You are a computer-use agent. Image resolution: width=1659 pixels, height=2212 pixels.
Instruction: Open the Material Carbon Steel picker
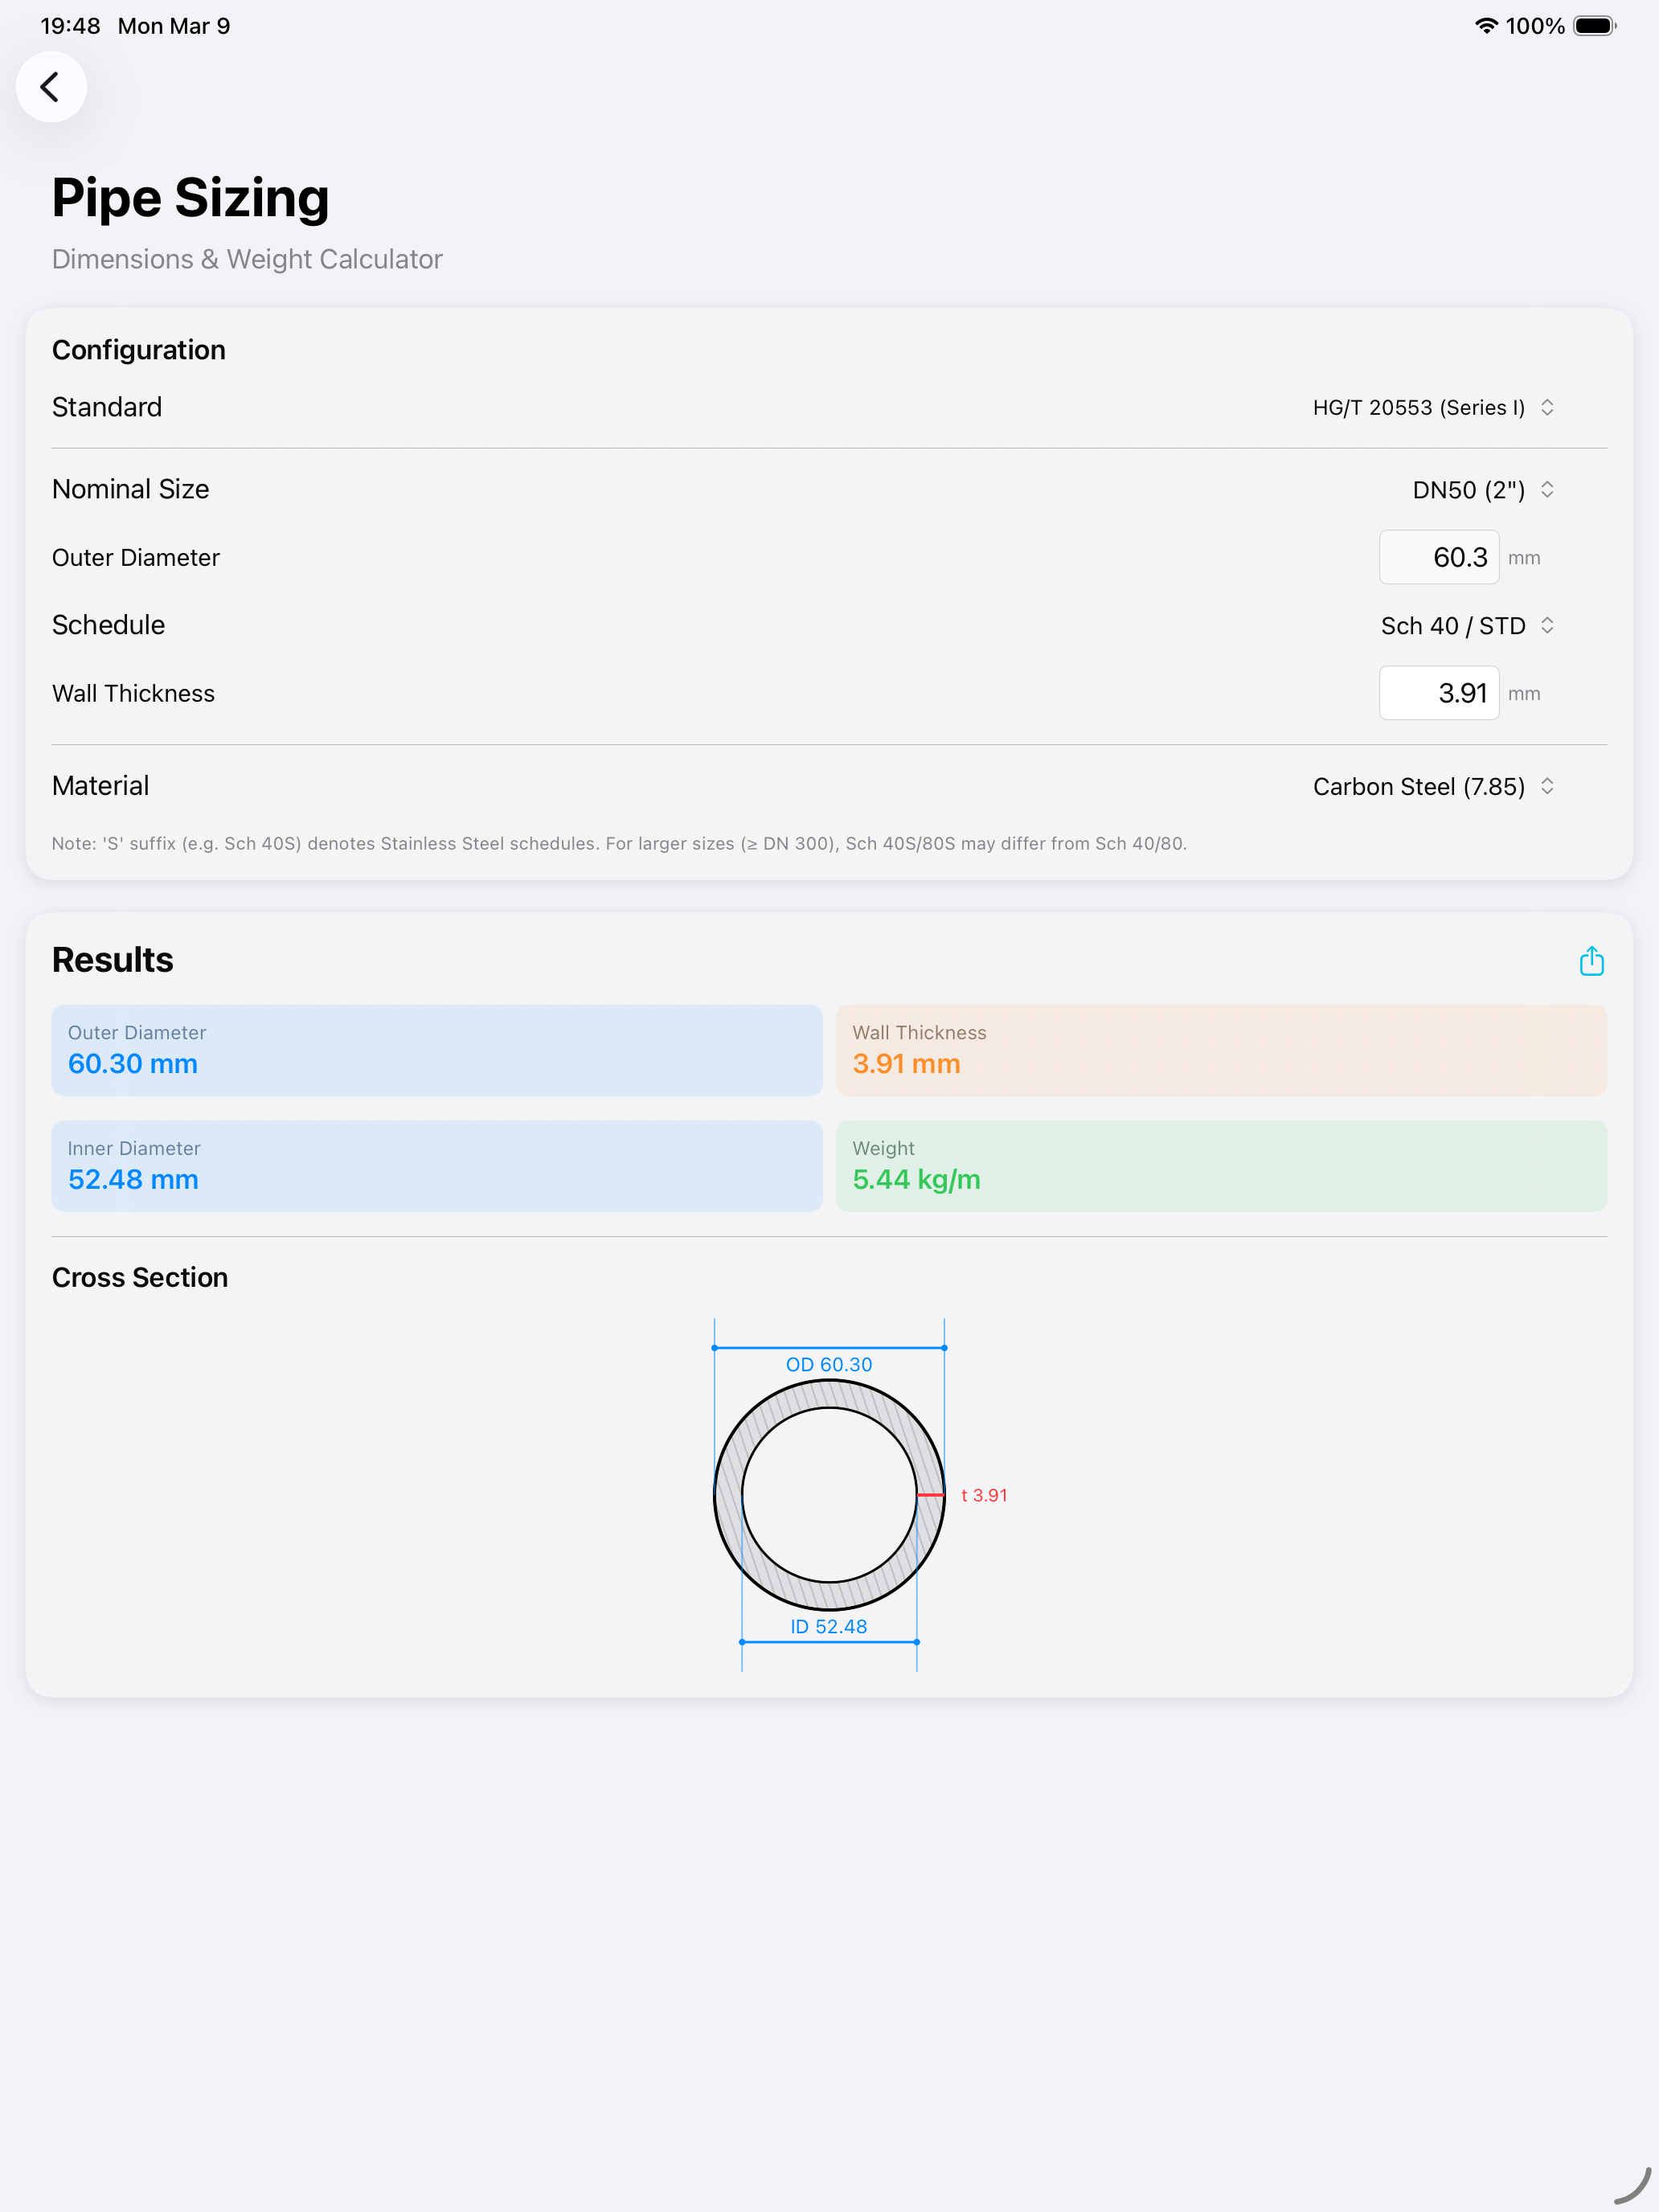[x=1419, y=786]
